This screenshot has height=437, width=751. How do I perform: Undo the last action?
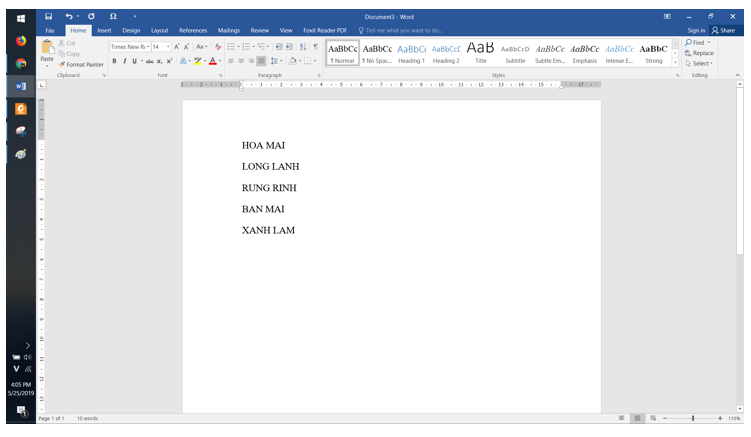(69, 16)
